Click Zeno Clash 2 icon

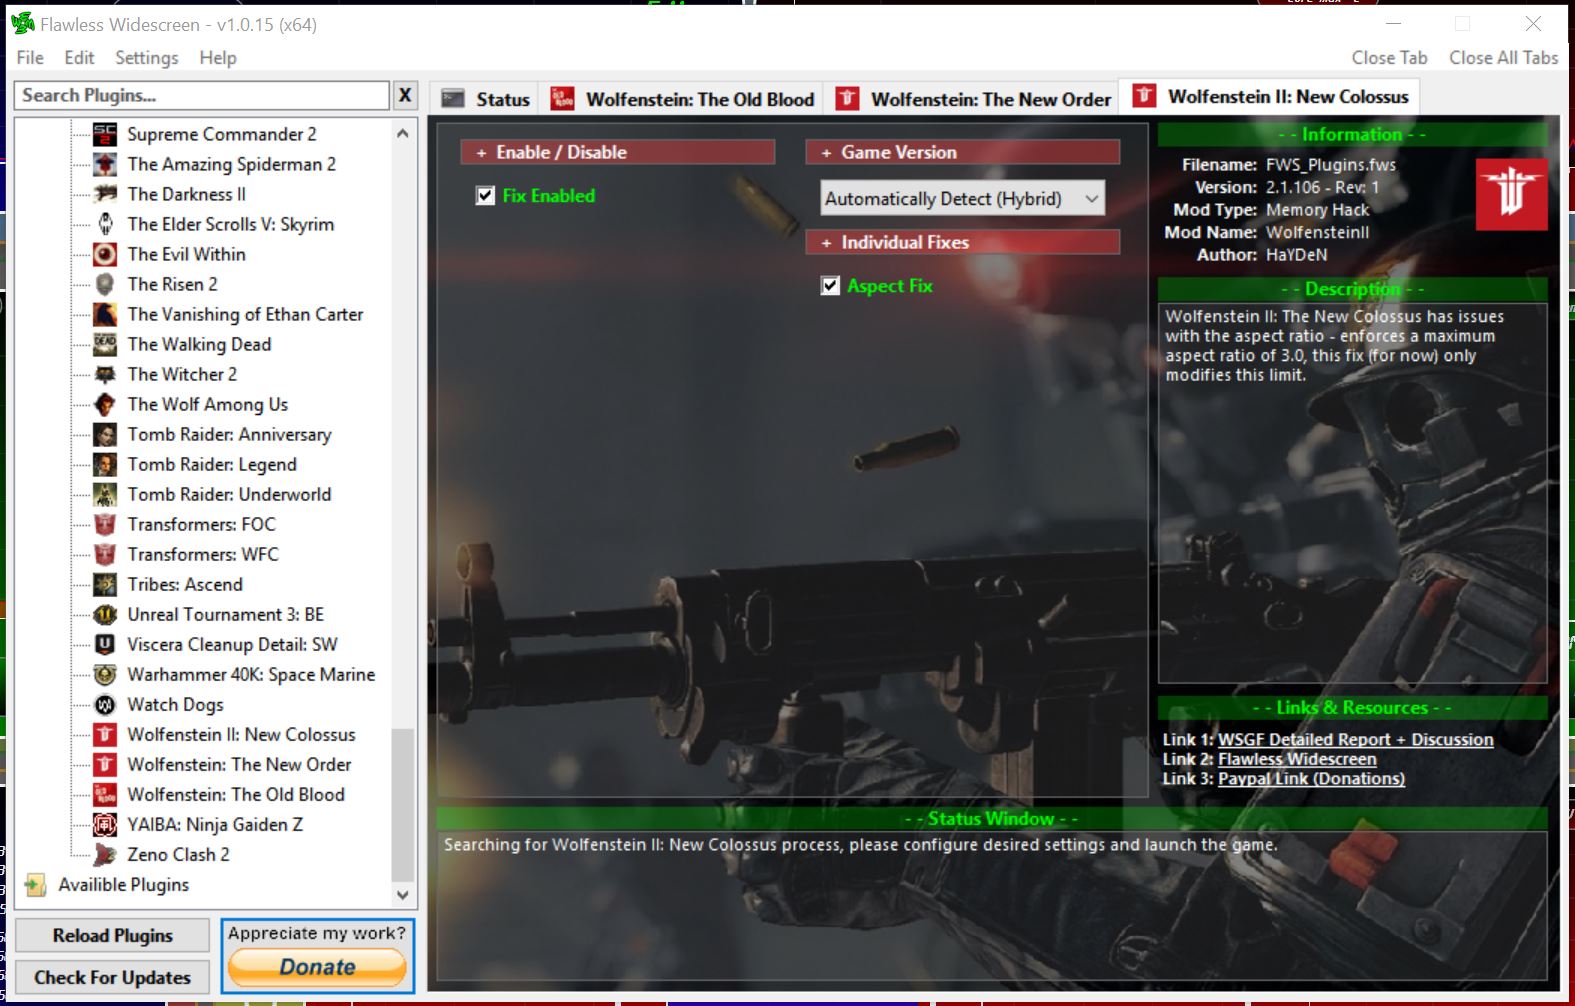pyautogui.click(x=105, y=854)
